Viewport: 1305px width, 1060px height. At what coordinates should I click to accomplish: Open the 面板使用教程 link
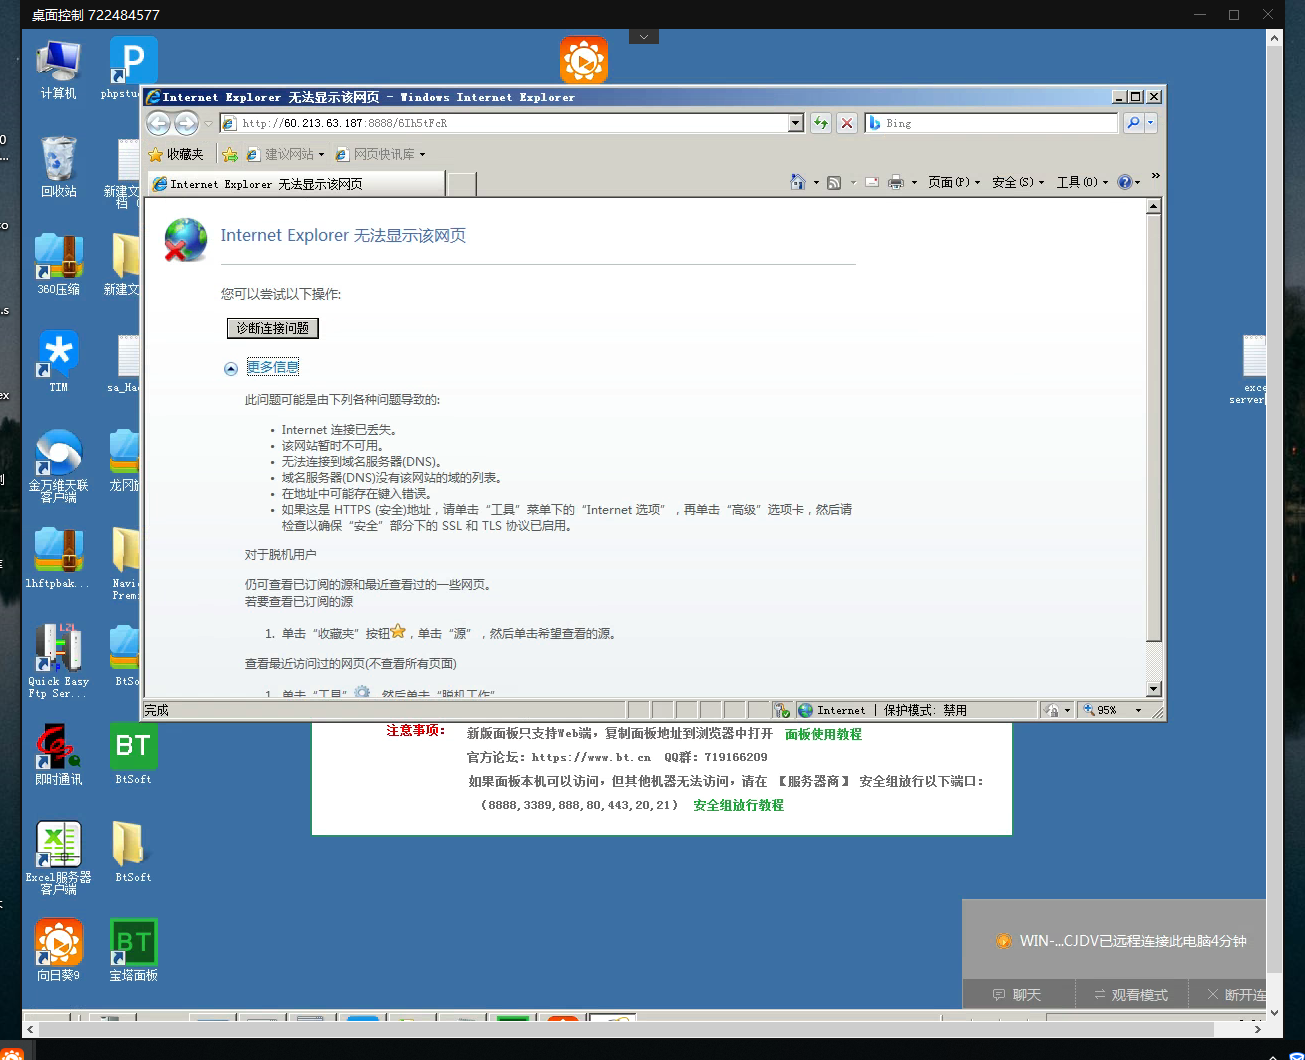823,734
